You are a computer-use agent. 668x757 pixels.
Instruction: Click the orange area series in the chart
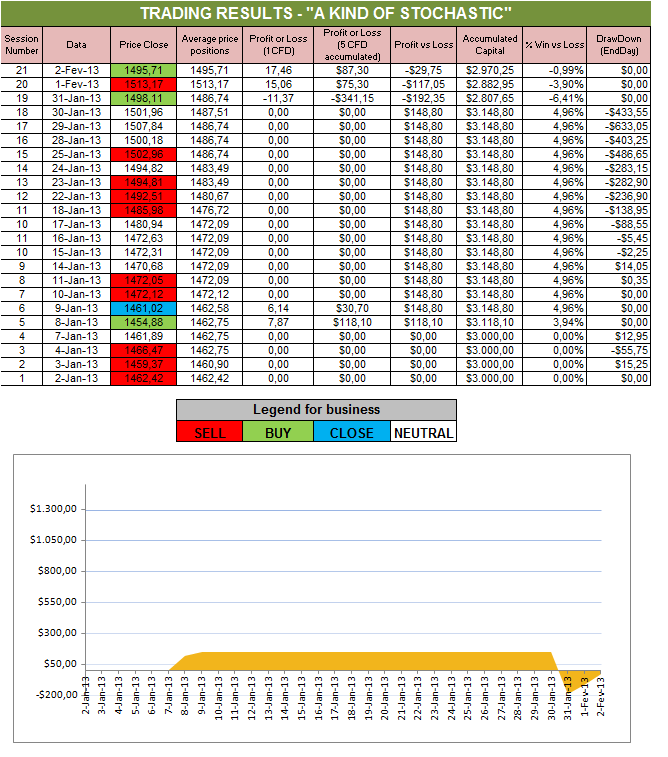[x=367, y=661]
